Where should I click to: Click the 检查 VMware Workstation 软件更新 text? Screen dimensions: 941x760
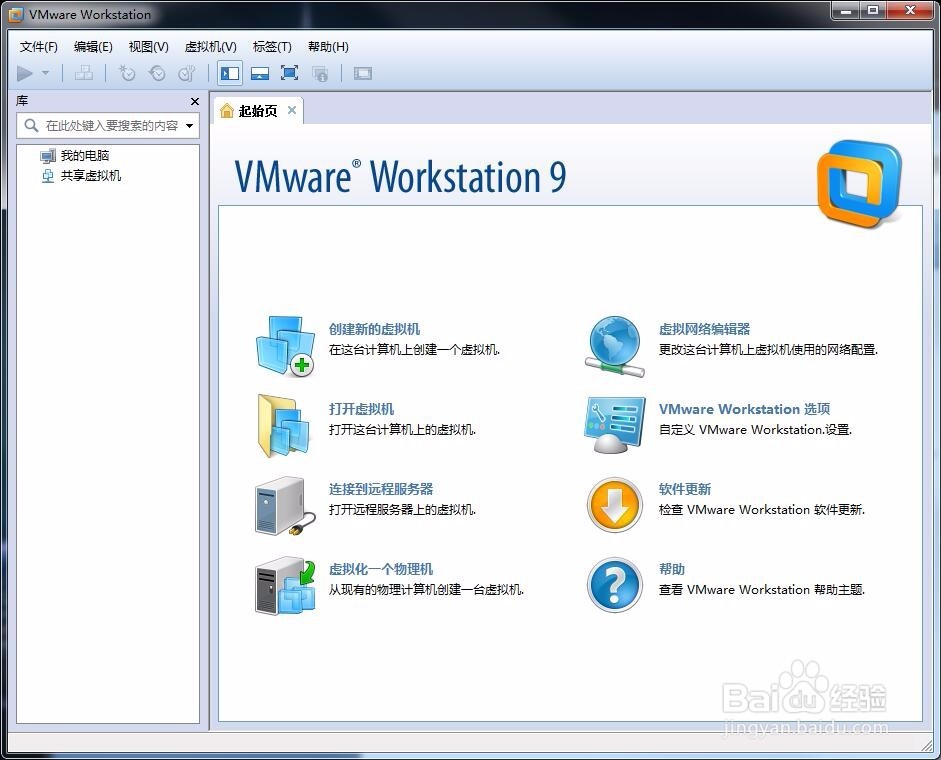point(762,509)
